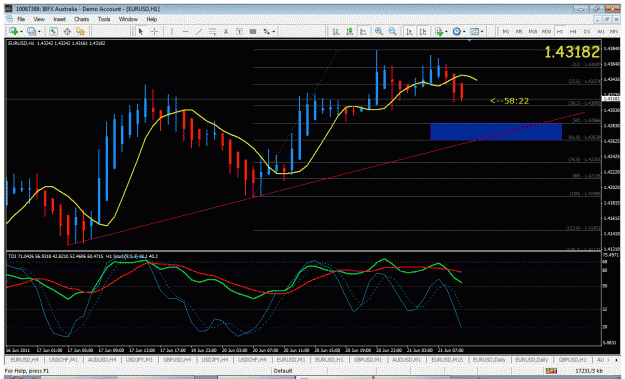Toggle Chart Shift from right border
This screenshot has height=379, width=625.
pyautogui.click(x=423, y=31)
